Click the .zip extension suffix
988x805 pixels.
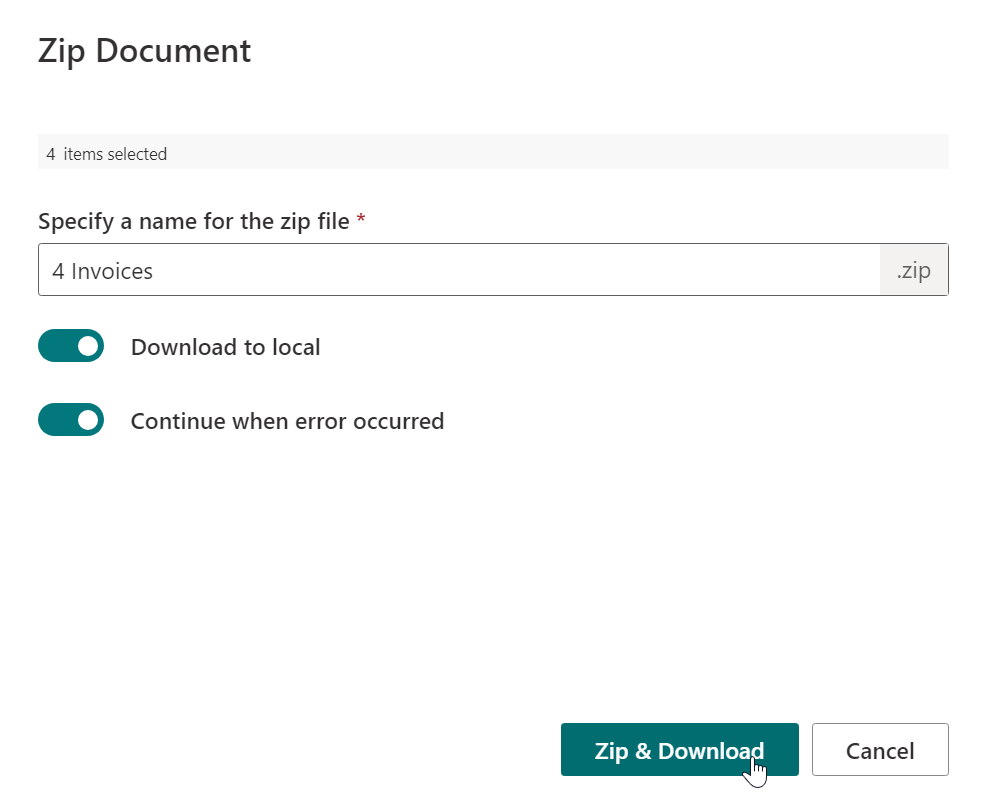coord(914,270)
